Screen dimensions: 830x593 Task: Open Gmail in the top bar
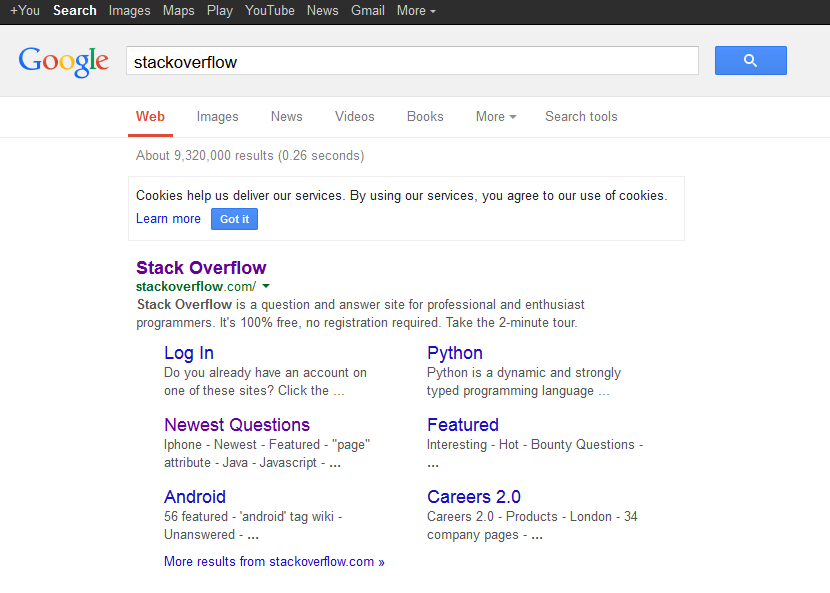(x=368, y=11)
